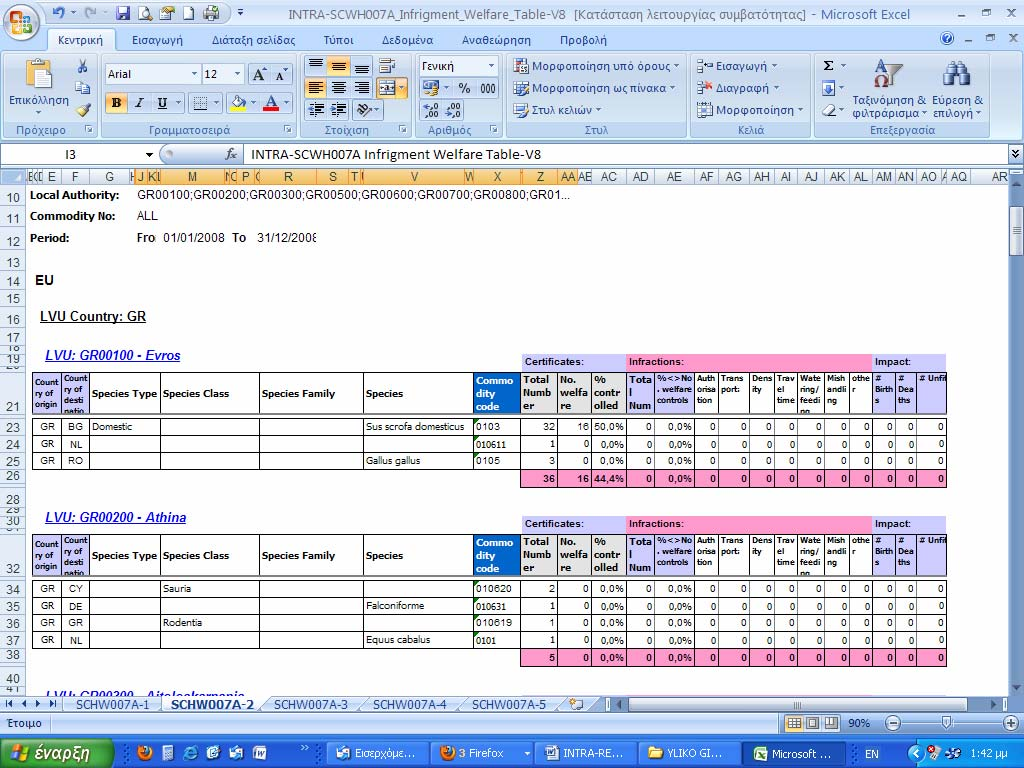Open the Διάταξη σελίδας tab
This screenshot has width=1024, height=768.
click(x=253, y=40)
